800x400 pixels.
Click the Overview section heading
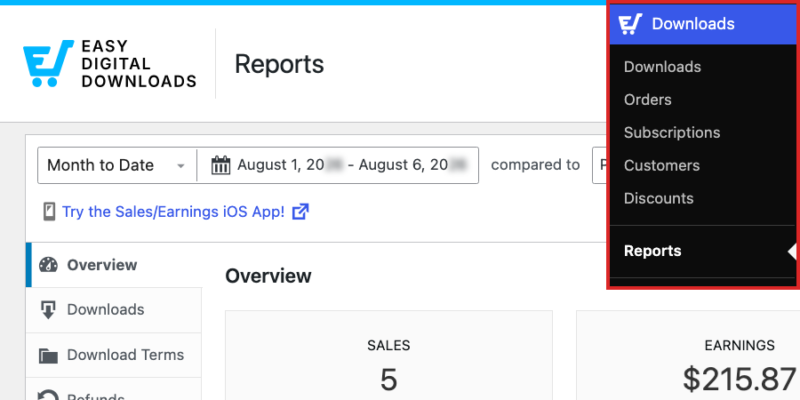tap(268, 276)
